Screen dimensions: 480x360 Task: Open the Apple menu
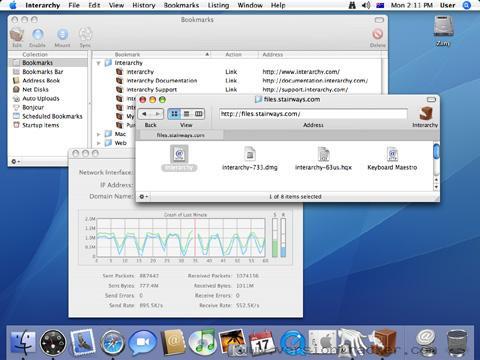[x=13, y=5]
